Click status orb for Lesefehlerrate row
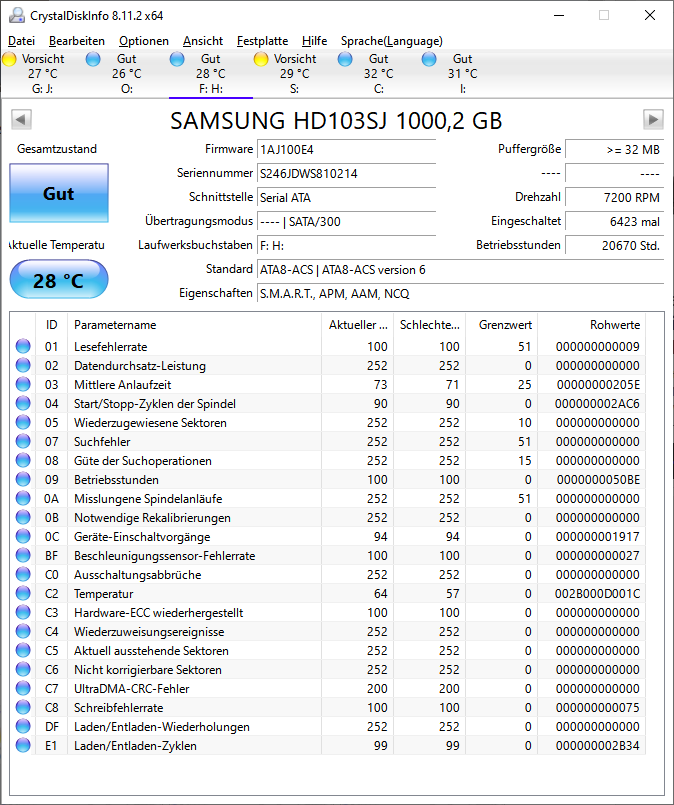This screenshot has width=674, height=805. coord(23,347)
